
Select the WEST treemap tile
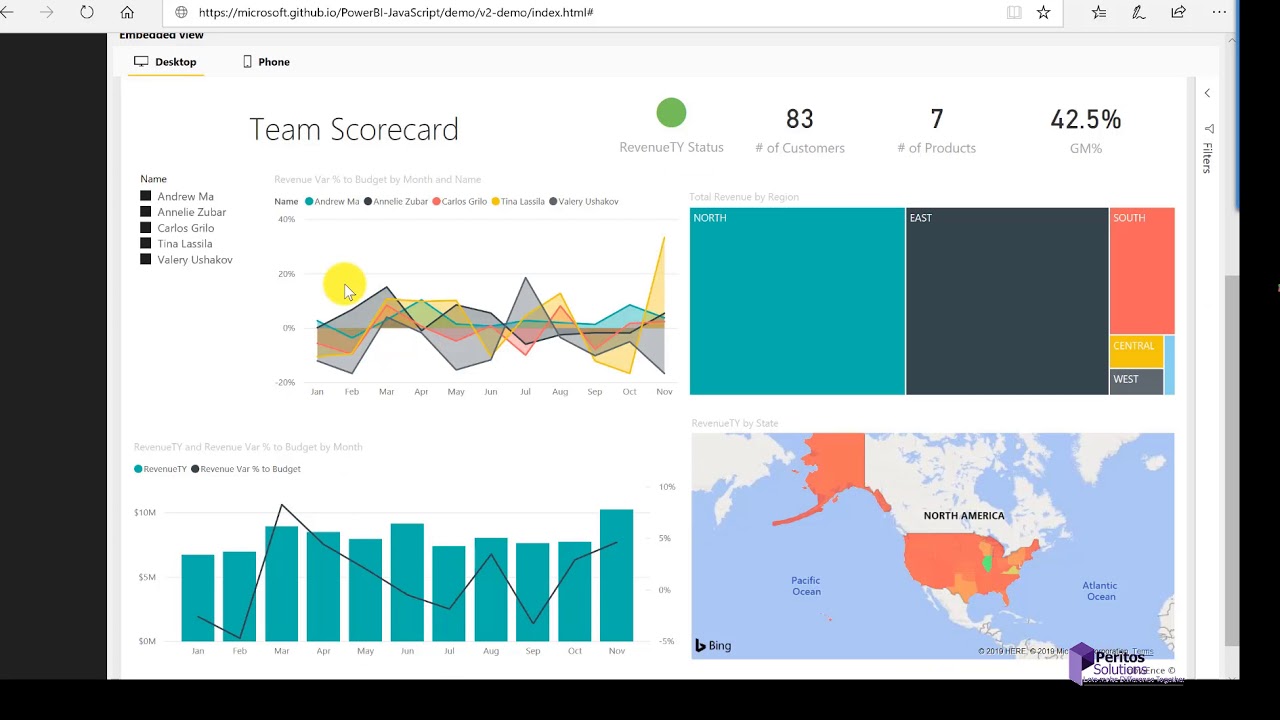tap(1137, 381)
